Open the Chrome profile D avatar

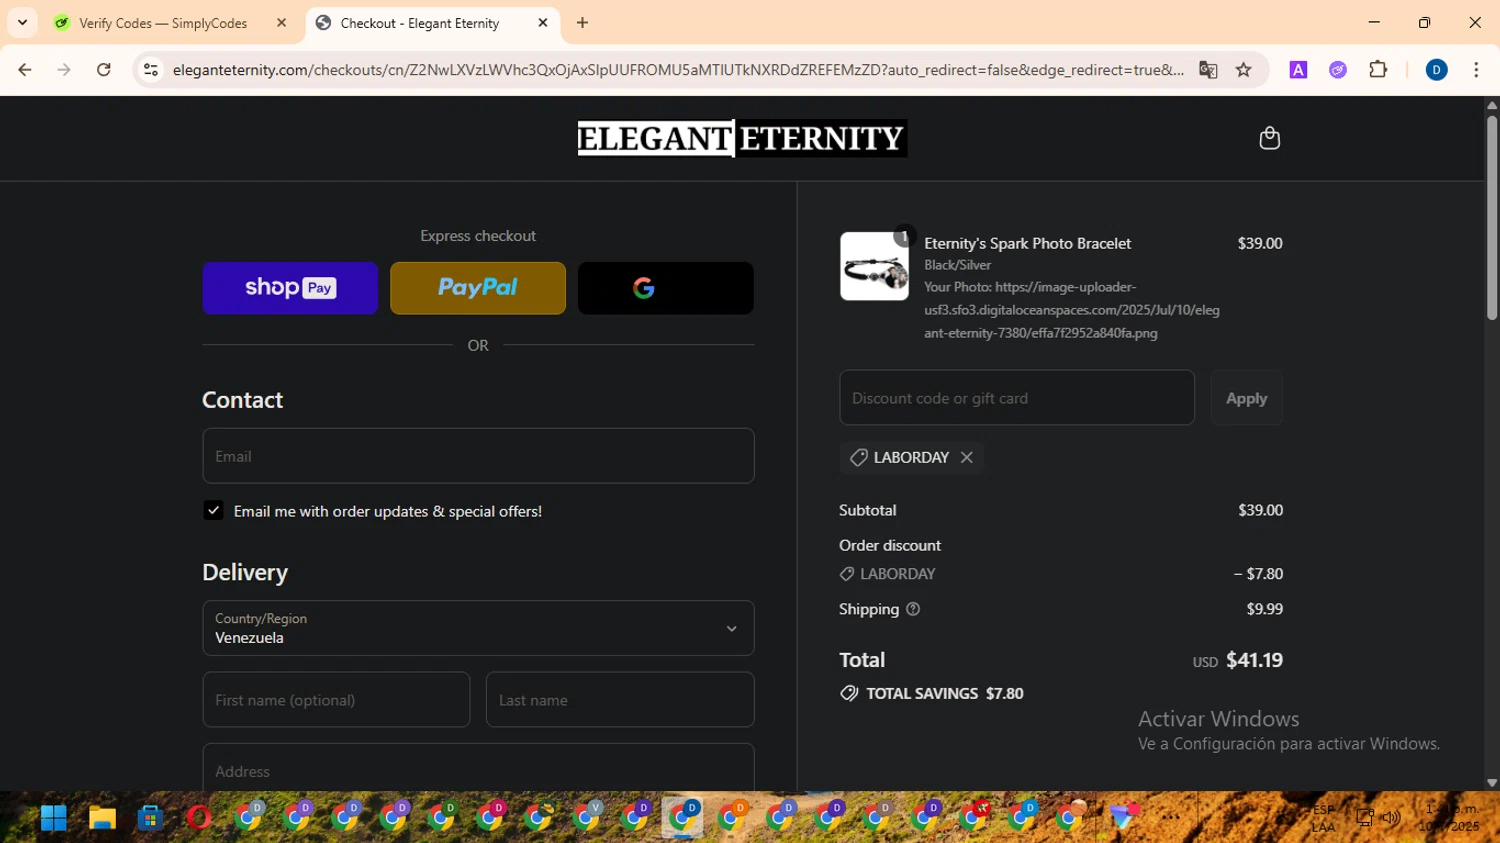[x=1436, y=70]
